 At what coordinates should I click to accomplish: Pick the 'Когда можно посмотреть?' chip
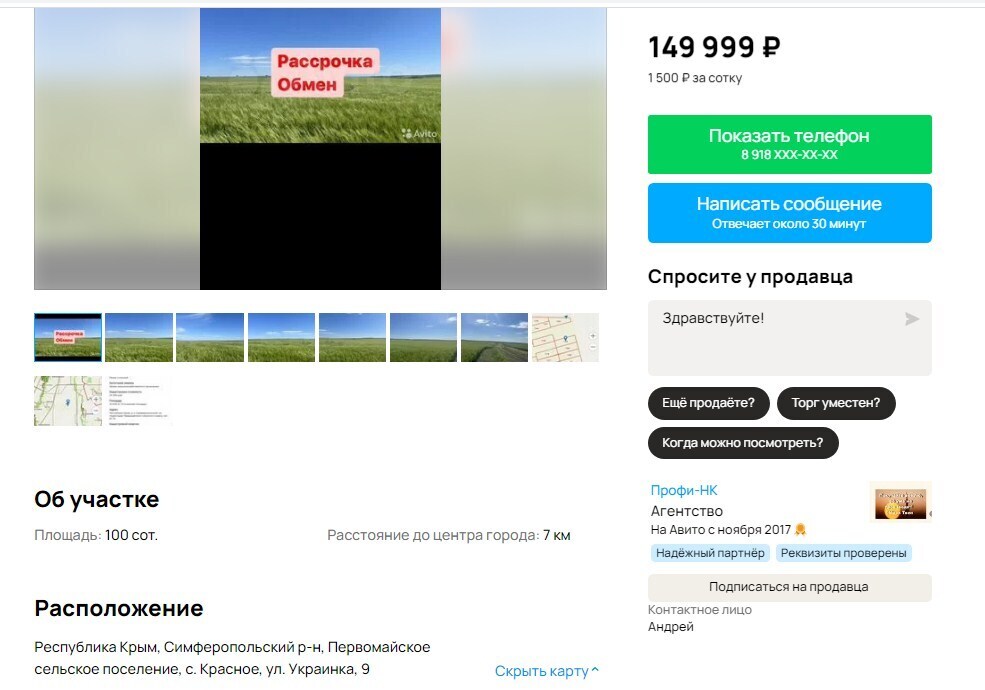tap(743, 442)
